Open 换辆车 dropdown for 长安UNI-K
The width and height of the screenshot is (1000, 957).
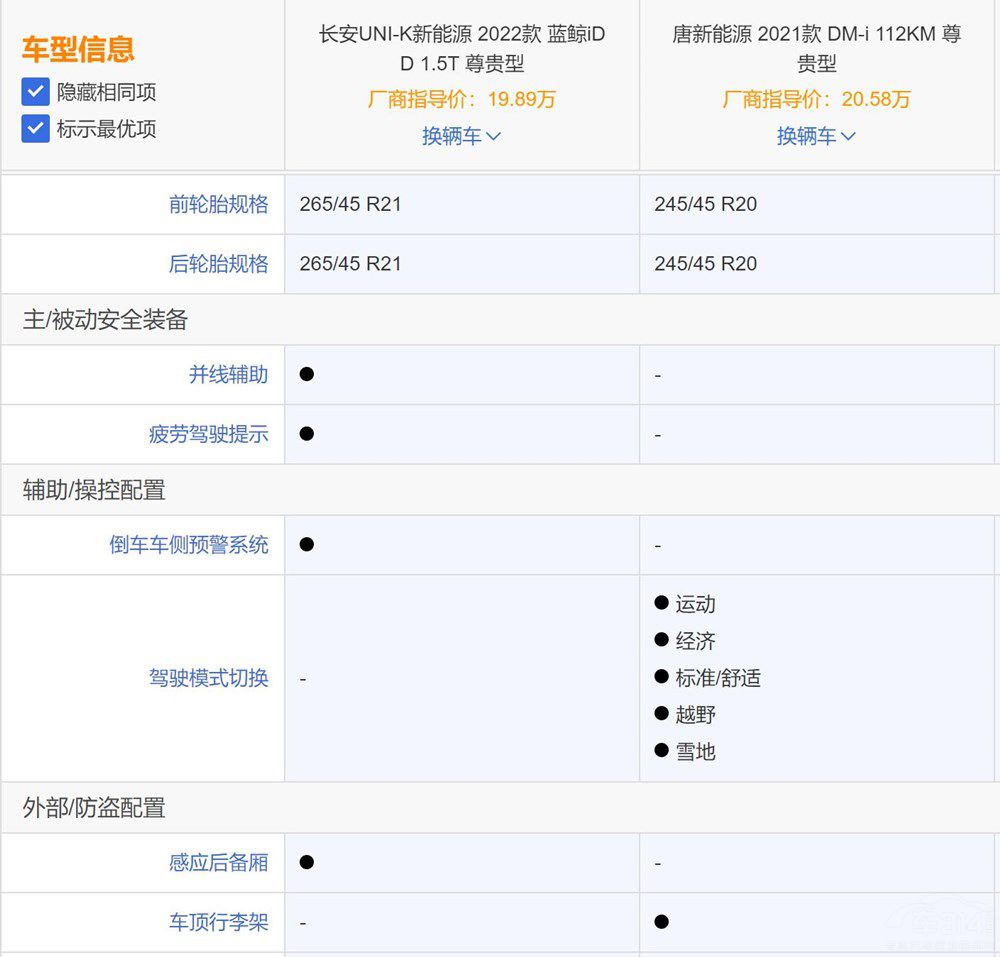(461, 136)
